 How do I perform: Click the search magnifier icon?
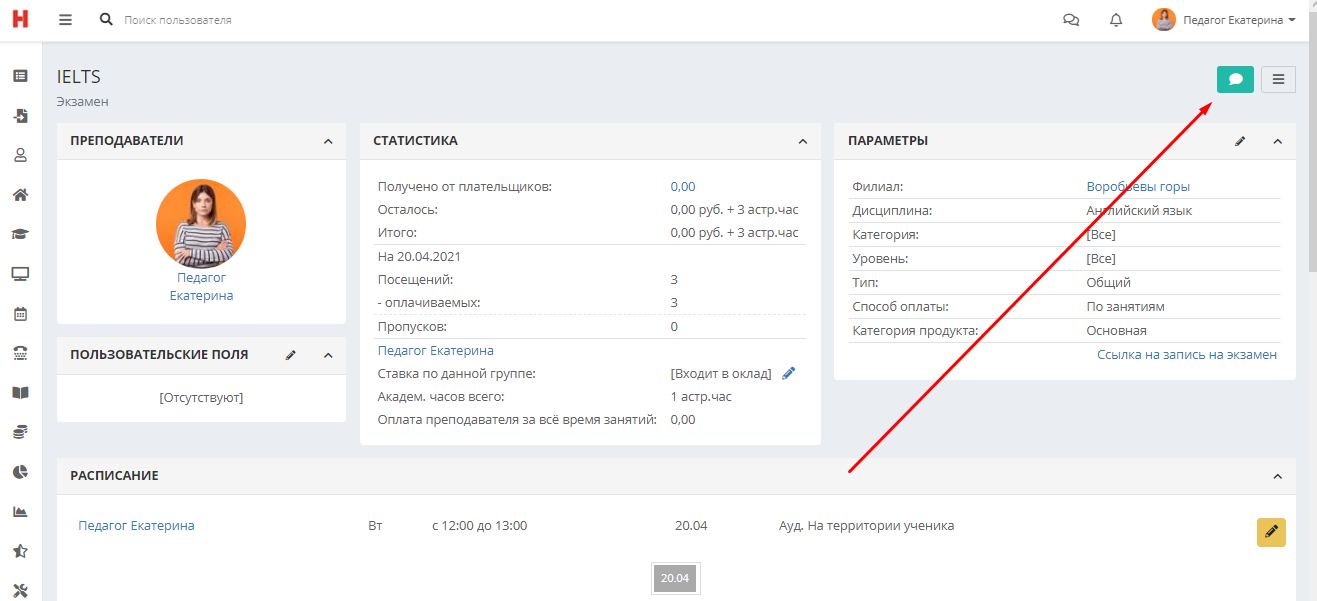(107, 20)
